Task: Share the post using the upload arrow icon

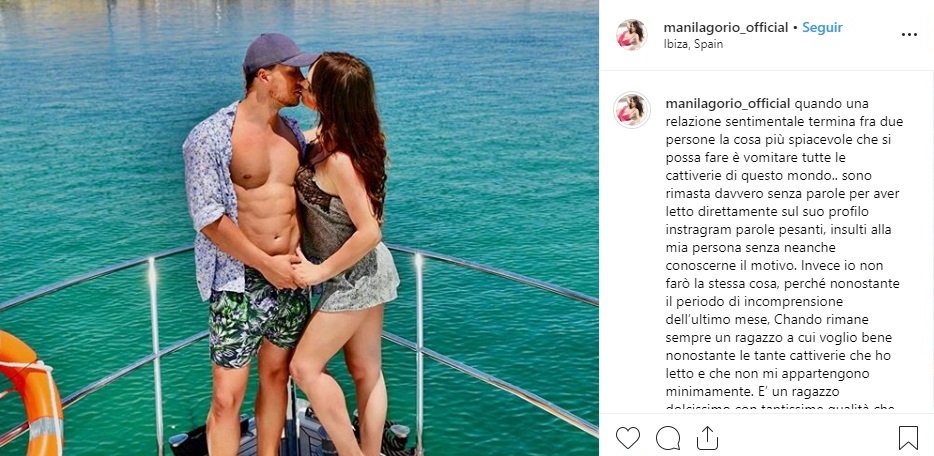Action: click(707, 438)
